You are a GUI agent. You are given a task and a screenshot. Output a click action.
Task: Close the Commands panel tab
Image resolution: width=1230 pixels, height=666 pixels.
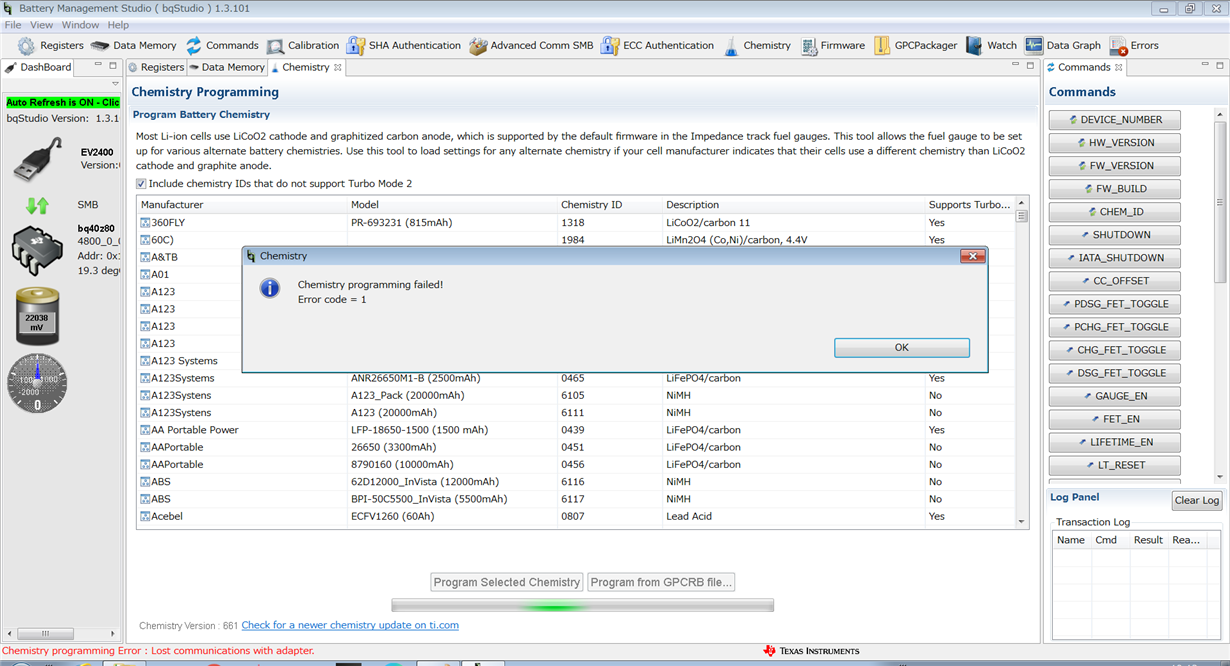[x=1119, y=67]
